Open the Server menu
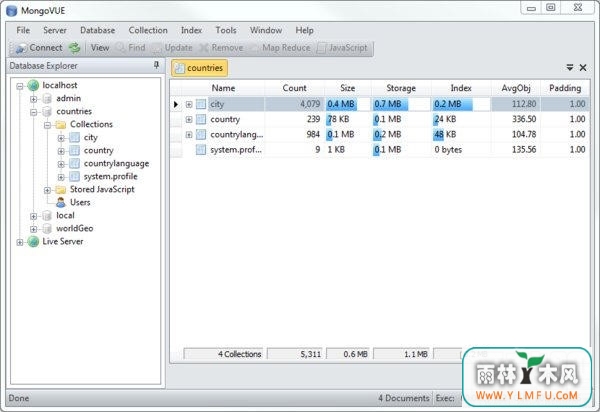 coord(55,30)
